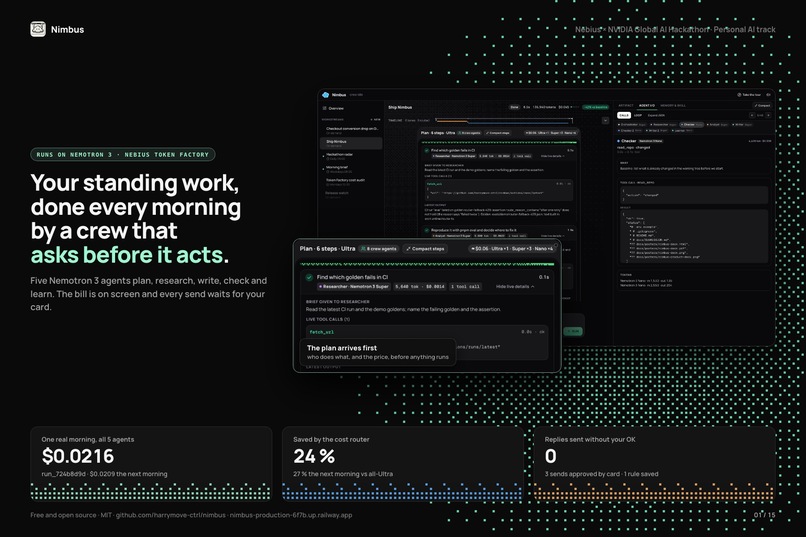Select the Researcher agent chip in Agent I/O
806x537 pixels.
click(x=663, y=125)
